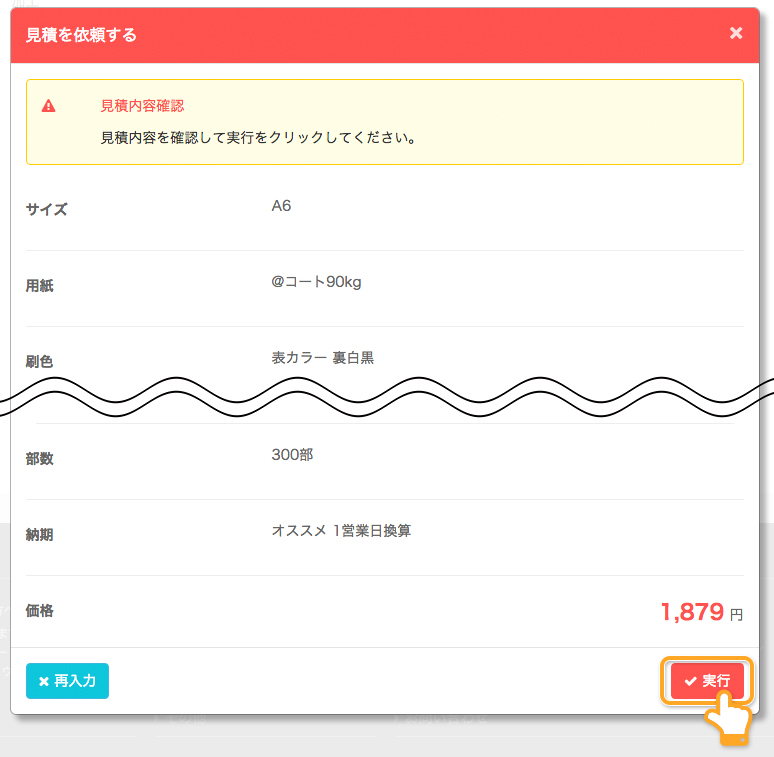Image resolution: width=774 pixels, height=757 pixels.
Task: Click the alert message about 実行をクリック
Action: coord(258,137)
